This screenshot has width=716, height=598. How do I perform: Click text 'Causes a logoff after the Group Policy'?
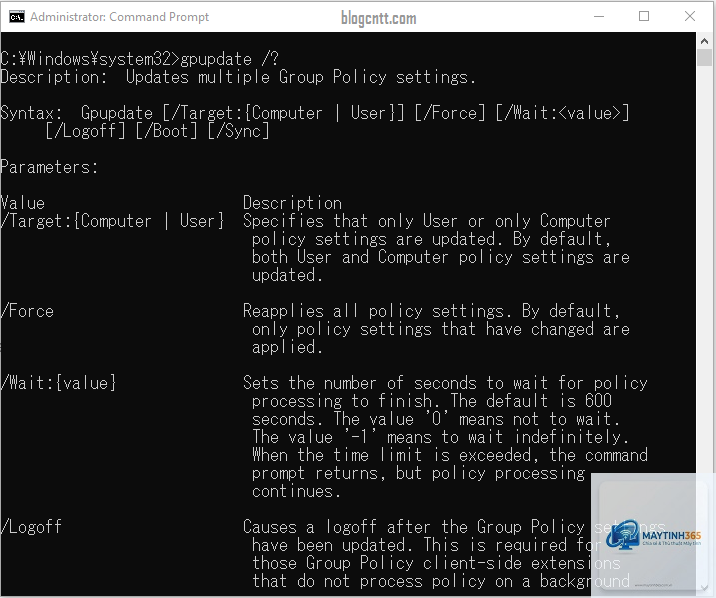coord(413,527)
